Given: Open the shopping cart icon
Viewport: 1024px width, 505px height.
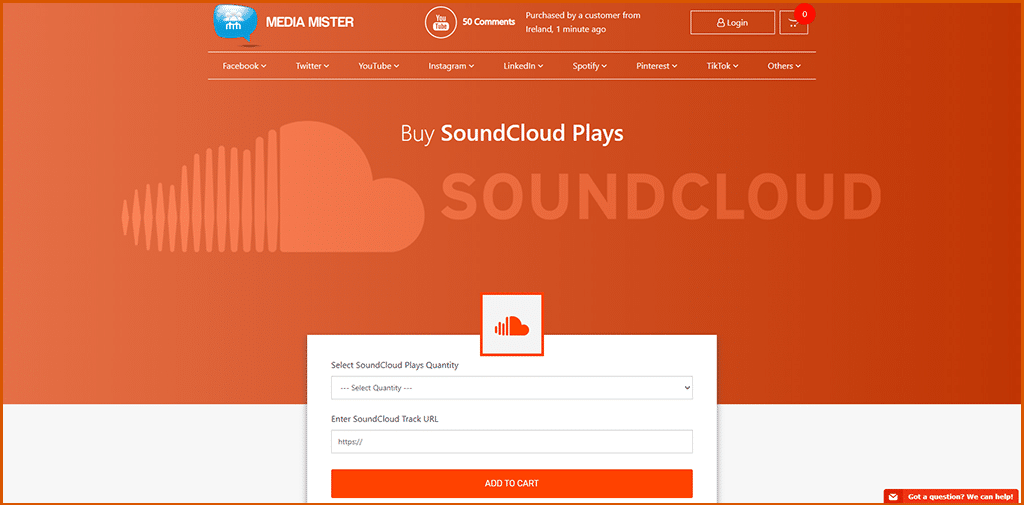Looking at the screenshot, I should coord(793,23).
